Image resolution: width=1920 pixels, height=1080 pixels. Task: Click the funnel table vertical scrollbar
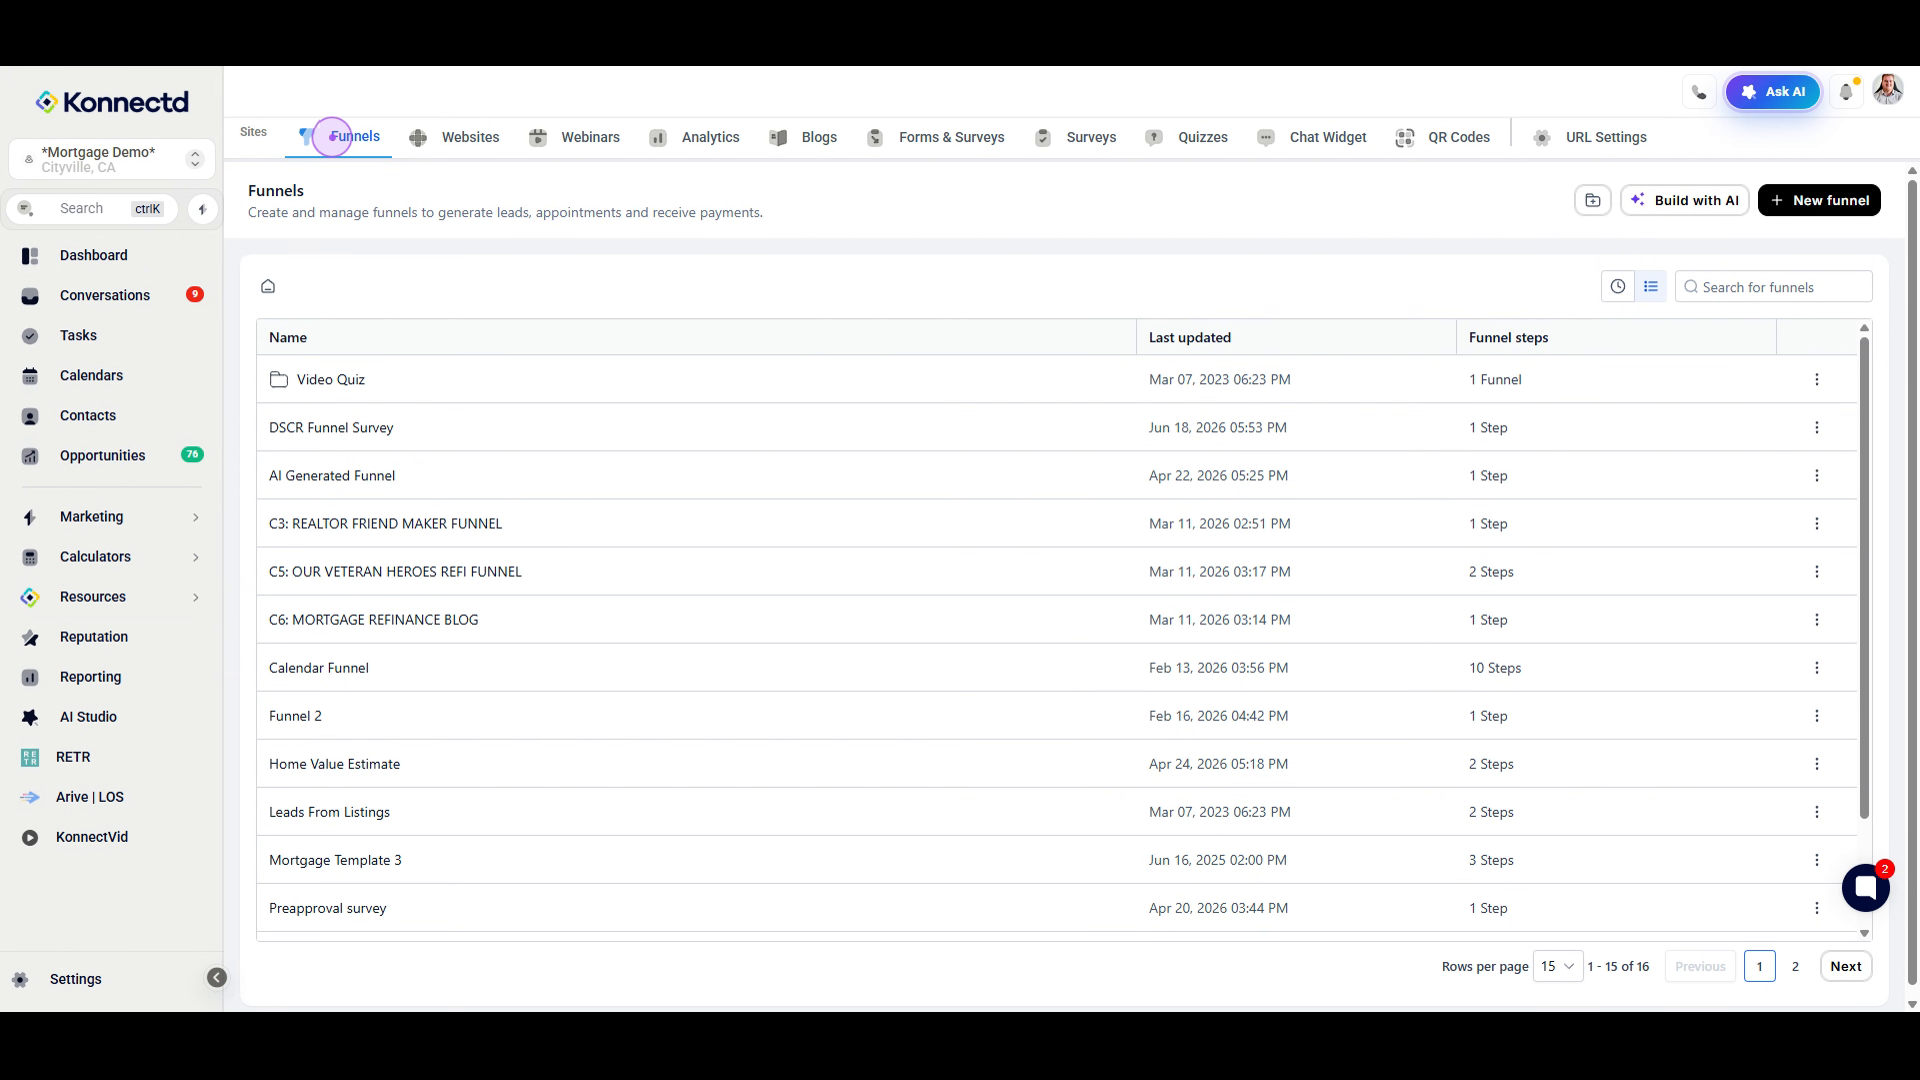point(1864,578)
